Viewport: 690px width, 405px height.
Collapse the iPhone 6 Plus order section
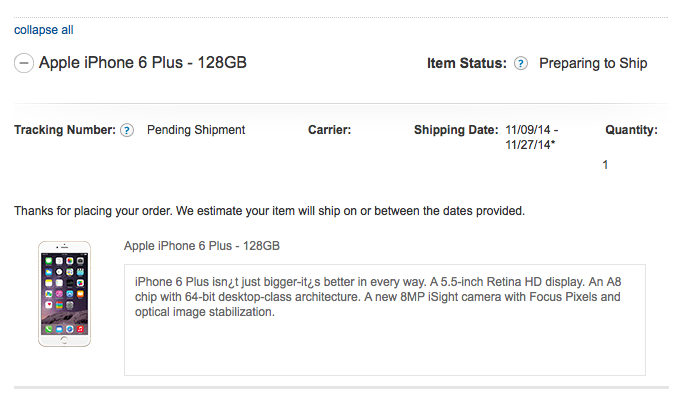pyautogui.click(x=24, y=63)
